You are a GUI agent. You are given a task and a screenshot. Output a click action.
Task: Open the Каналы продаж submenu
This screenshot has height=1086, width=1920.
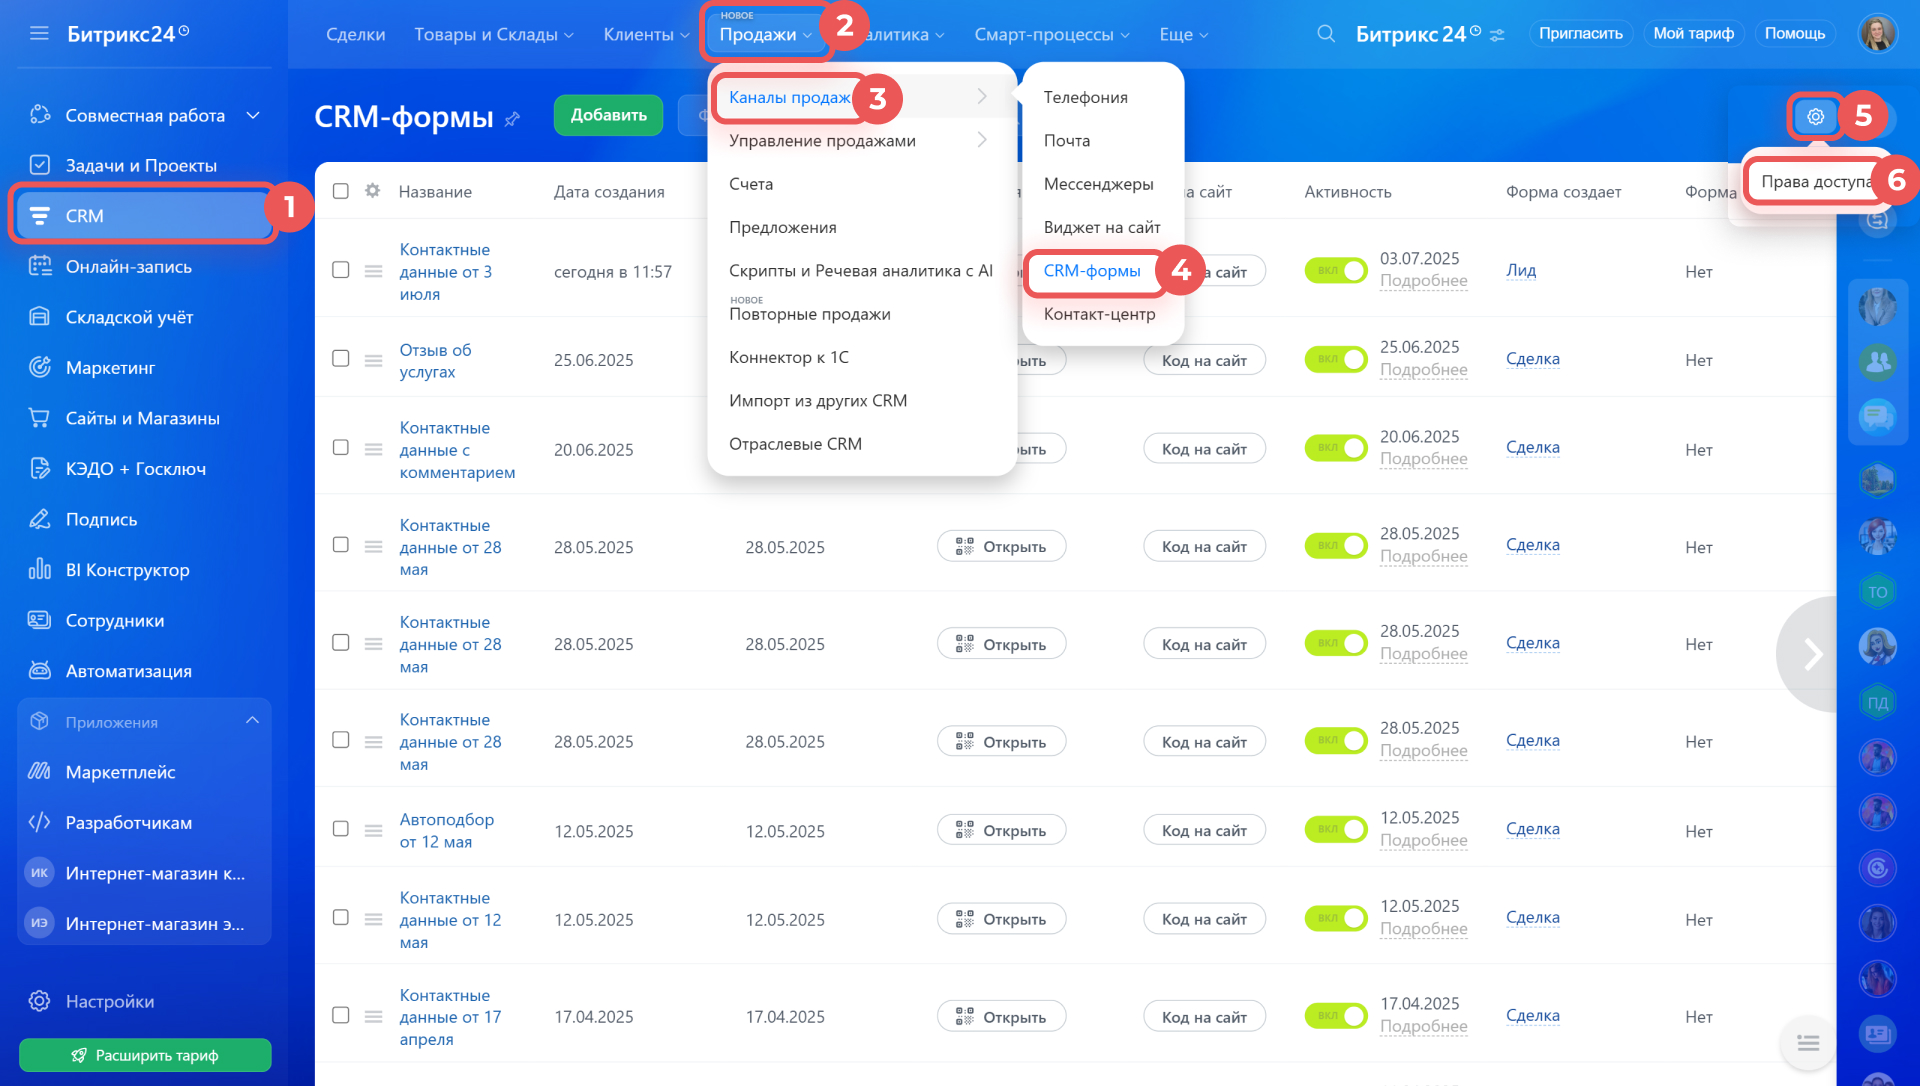861,97
